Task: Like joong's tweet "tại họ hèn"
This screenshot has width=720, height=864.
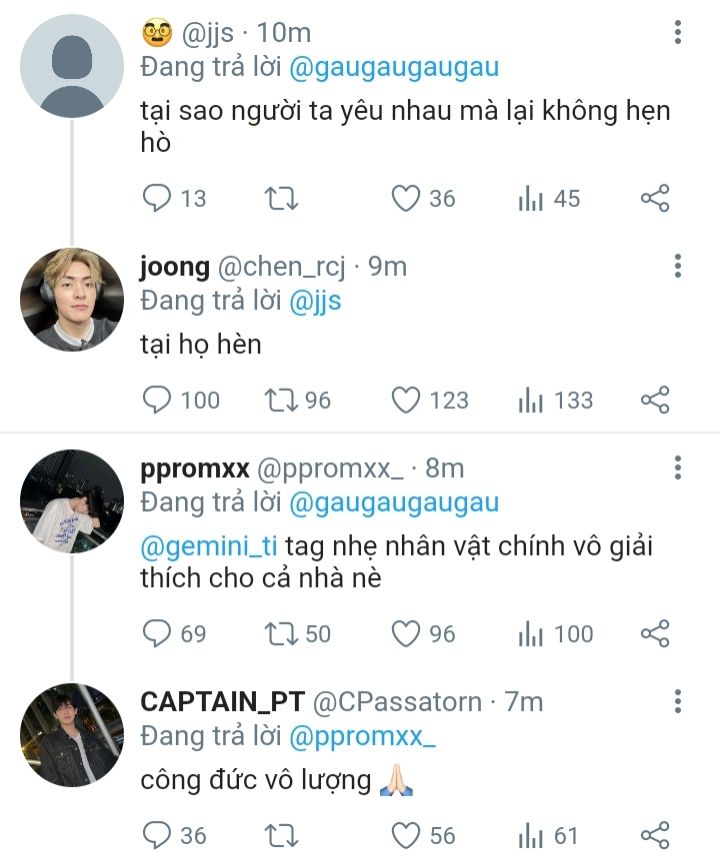Action: coord(405,401)
